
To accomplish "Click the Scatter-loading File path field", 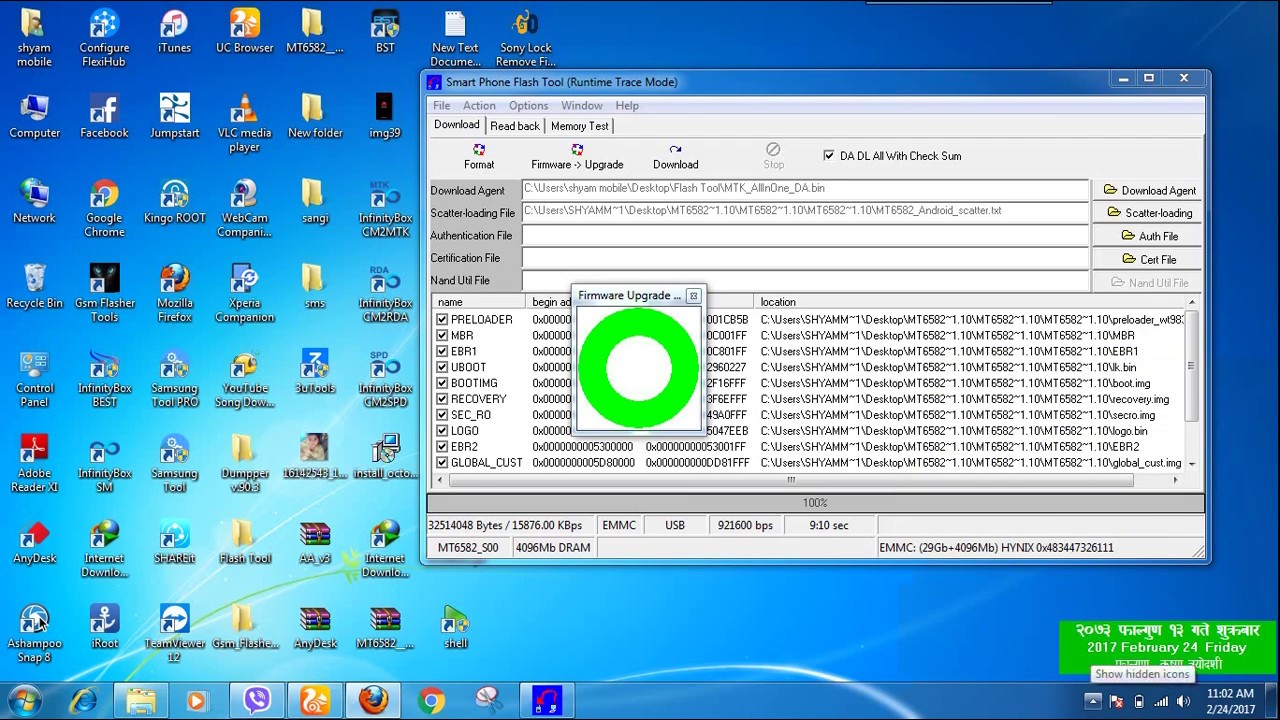I will (x=805, y=211).
